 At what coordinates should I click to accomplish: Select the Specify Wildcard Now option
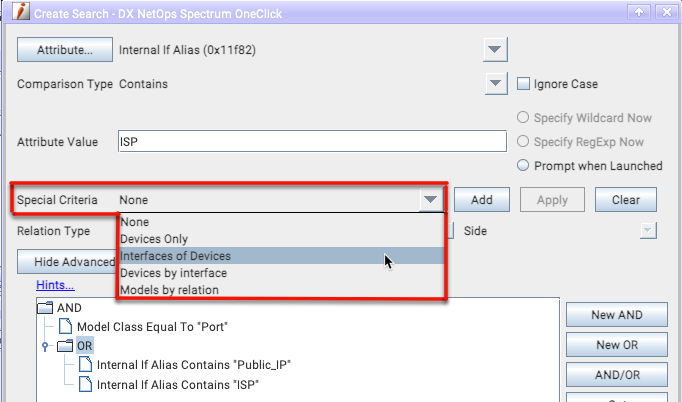[x=523, y=116]
